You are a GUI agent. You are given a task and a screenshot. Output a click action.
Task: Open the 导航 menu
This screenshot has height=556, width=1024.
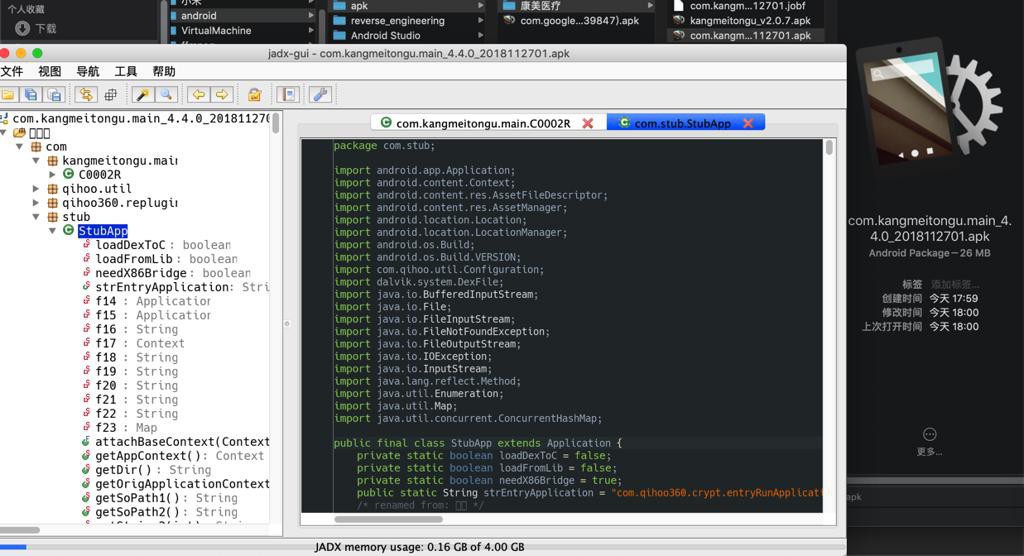tap(88, 71)
